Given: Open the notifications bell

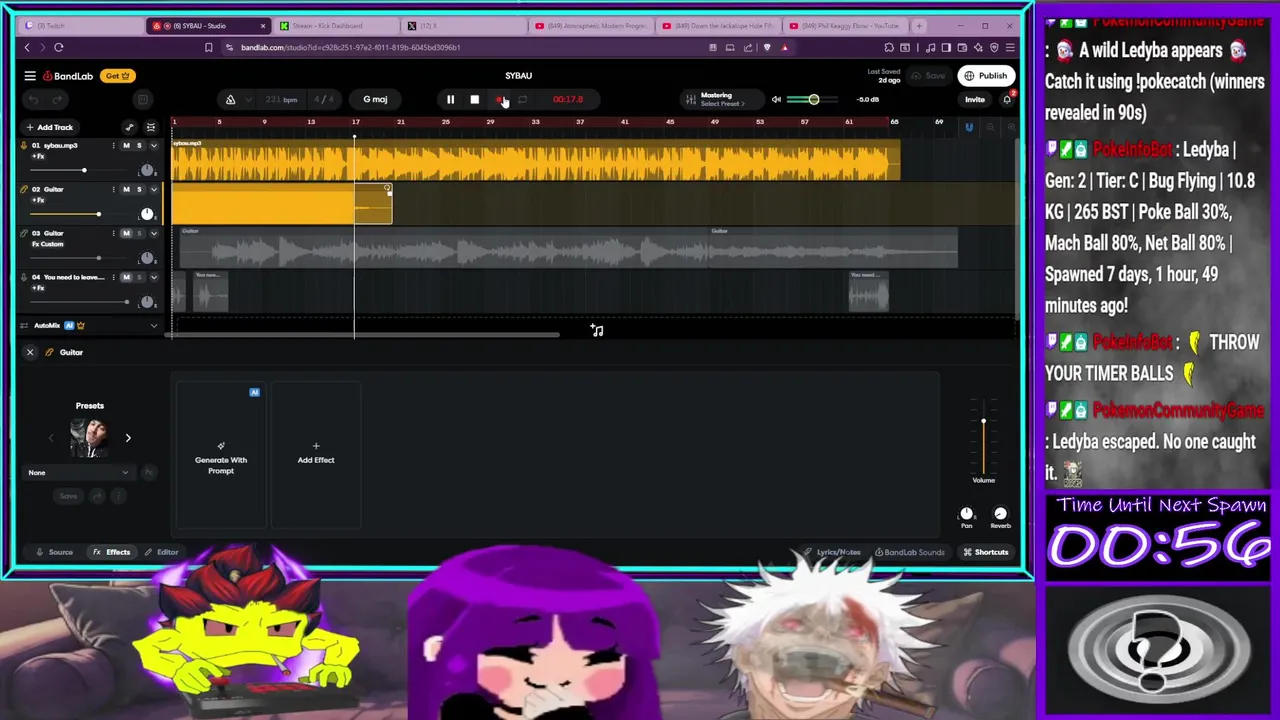Looking at the screenshot, I should pyautogui.click(x=1007, y=99).
